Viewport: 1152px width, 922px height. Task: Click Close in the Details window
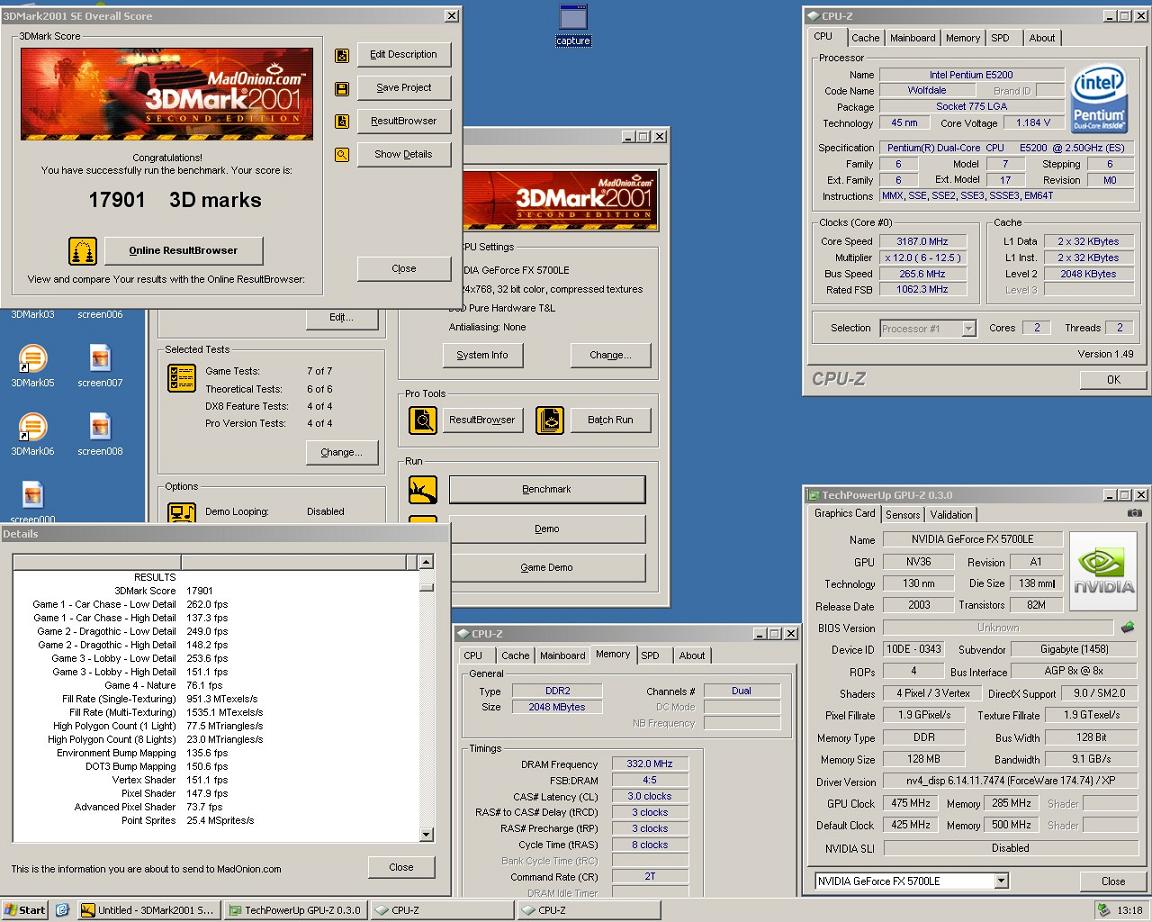coord(401,868)
